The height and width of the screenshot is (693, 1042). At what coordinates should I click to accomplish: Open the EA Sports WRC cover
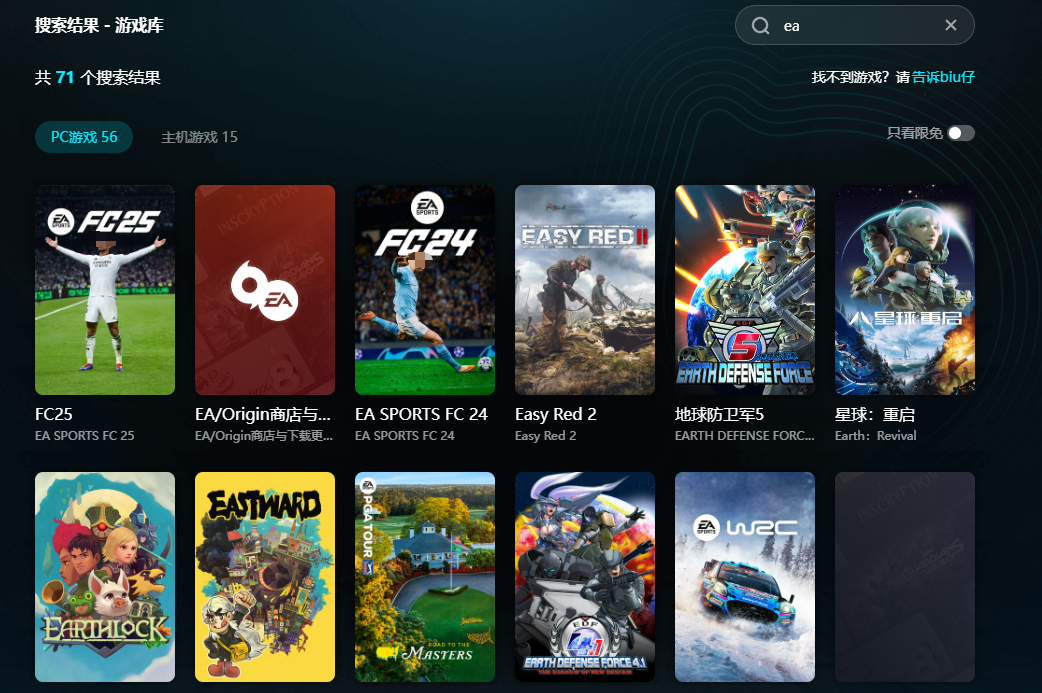tap(745, 577)
